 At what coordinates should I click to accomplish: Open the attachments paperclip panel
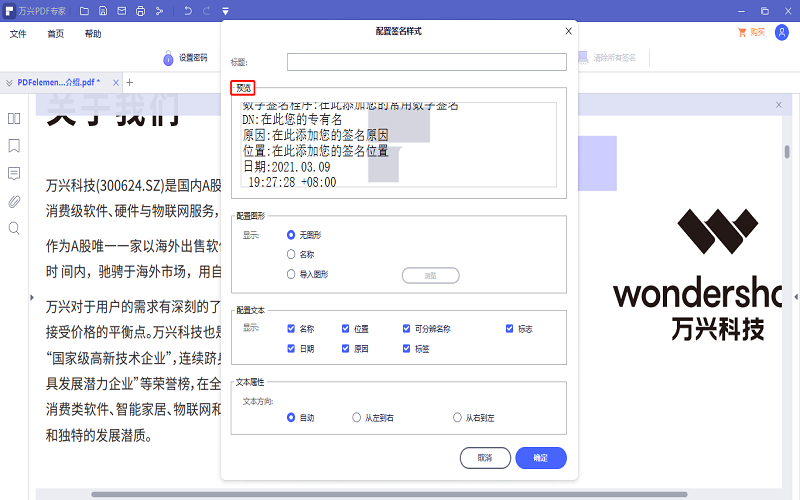(x=14, y=201)
